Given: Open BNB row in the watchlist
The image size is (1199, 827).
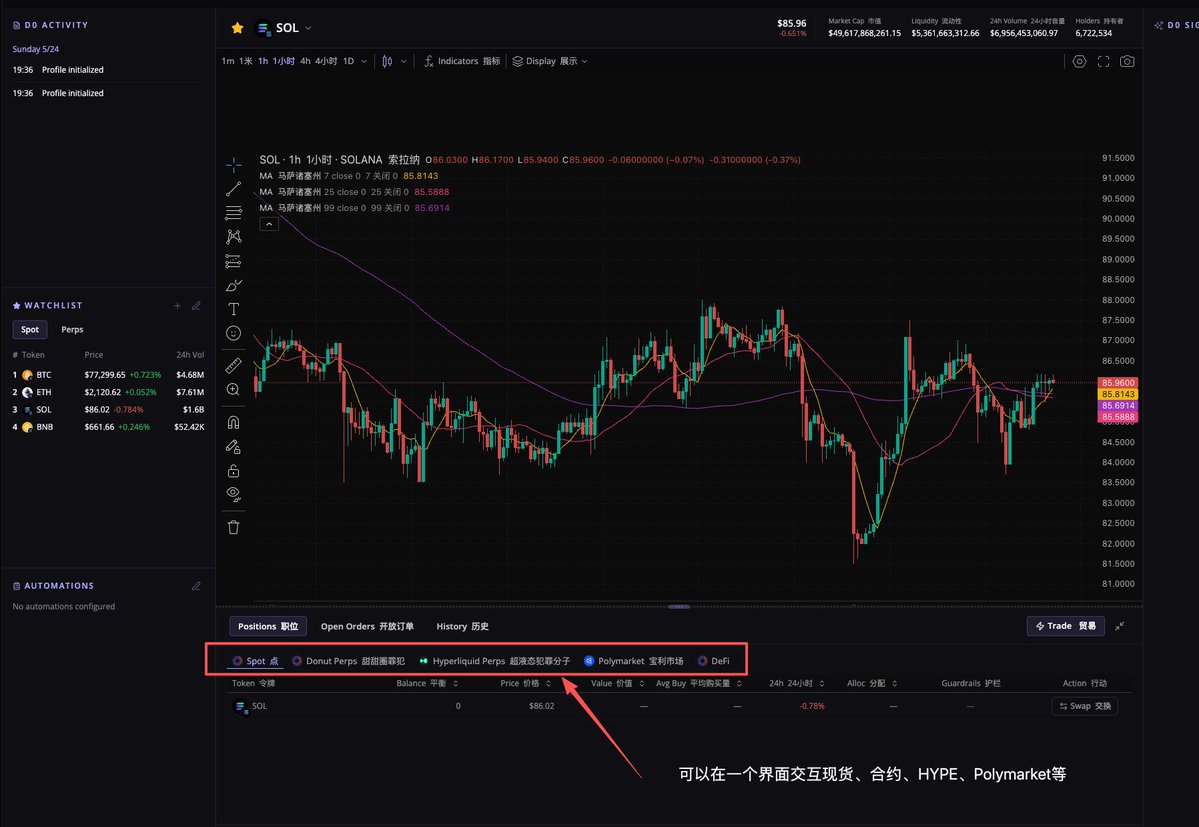Looking at the screenshot, I should [x=108, y=427].
